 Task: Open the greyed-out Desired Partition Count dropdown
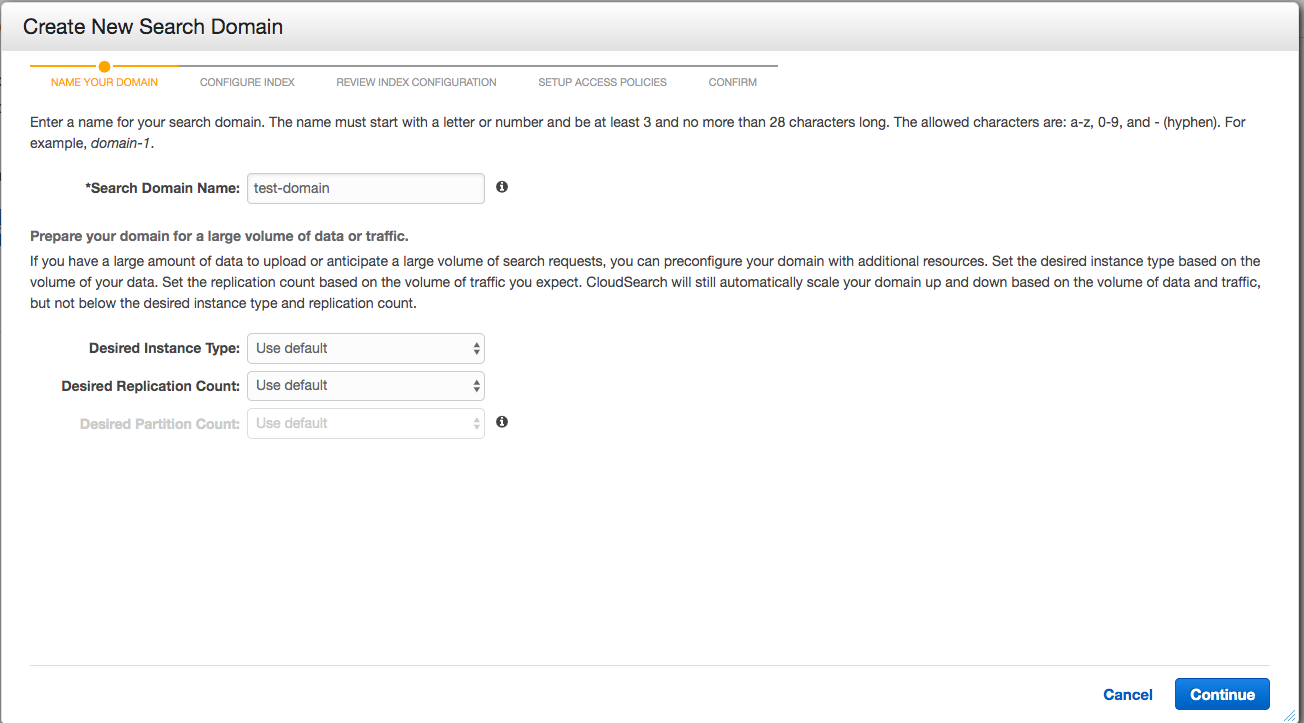[366, 423]
